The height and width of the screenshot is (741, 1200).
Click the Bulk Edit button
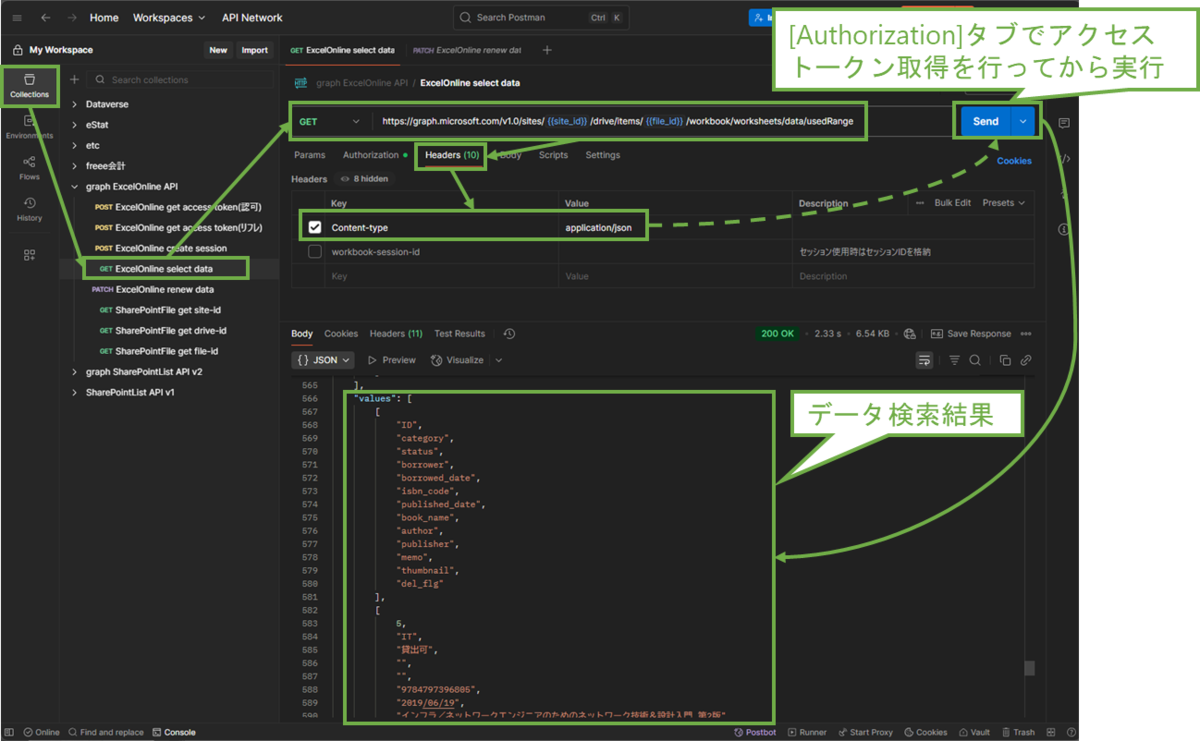953,203
